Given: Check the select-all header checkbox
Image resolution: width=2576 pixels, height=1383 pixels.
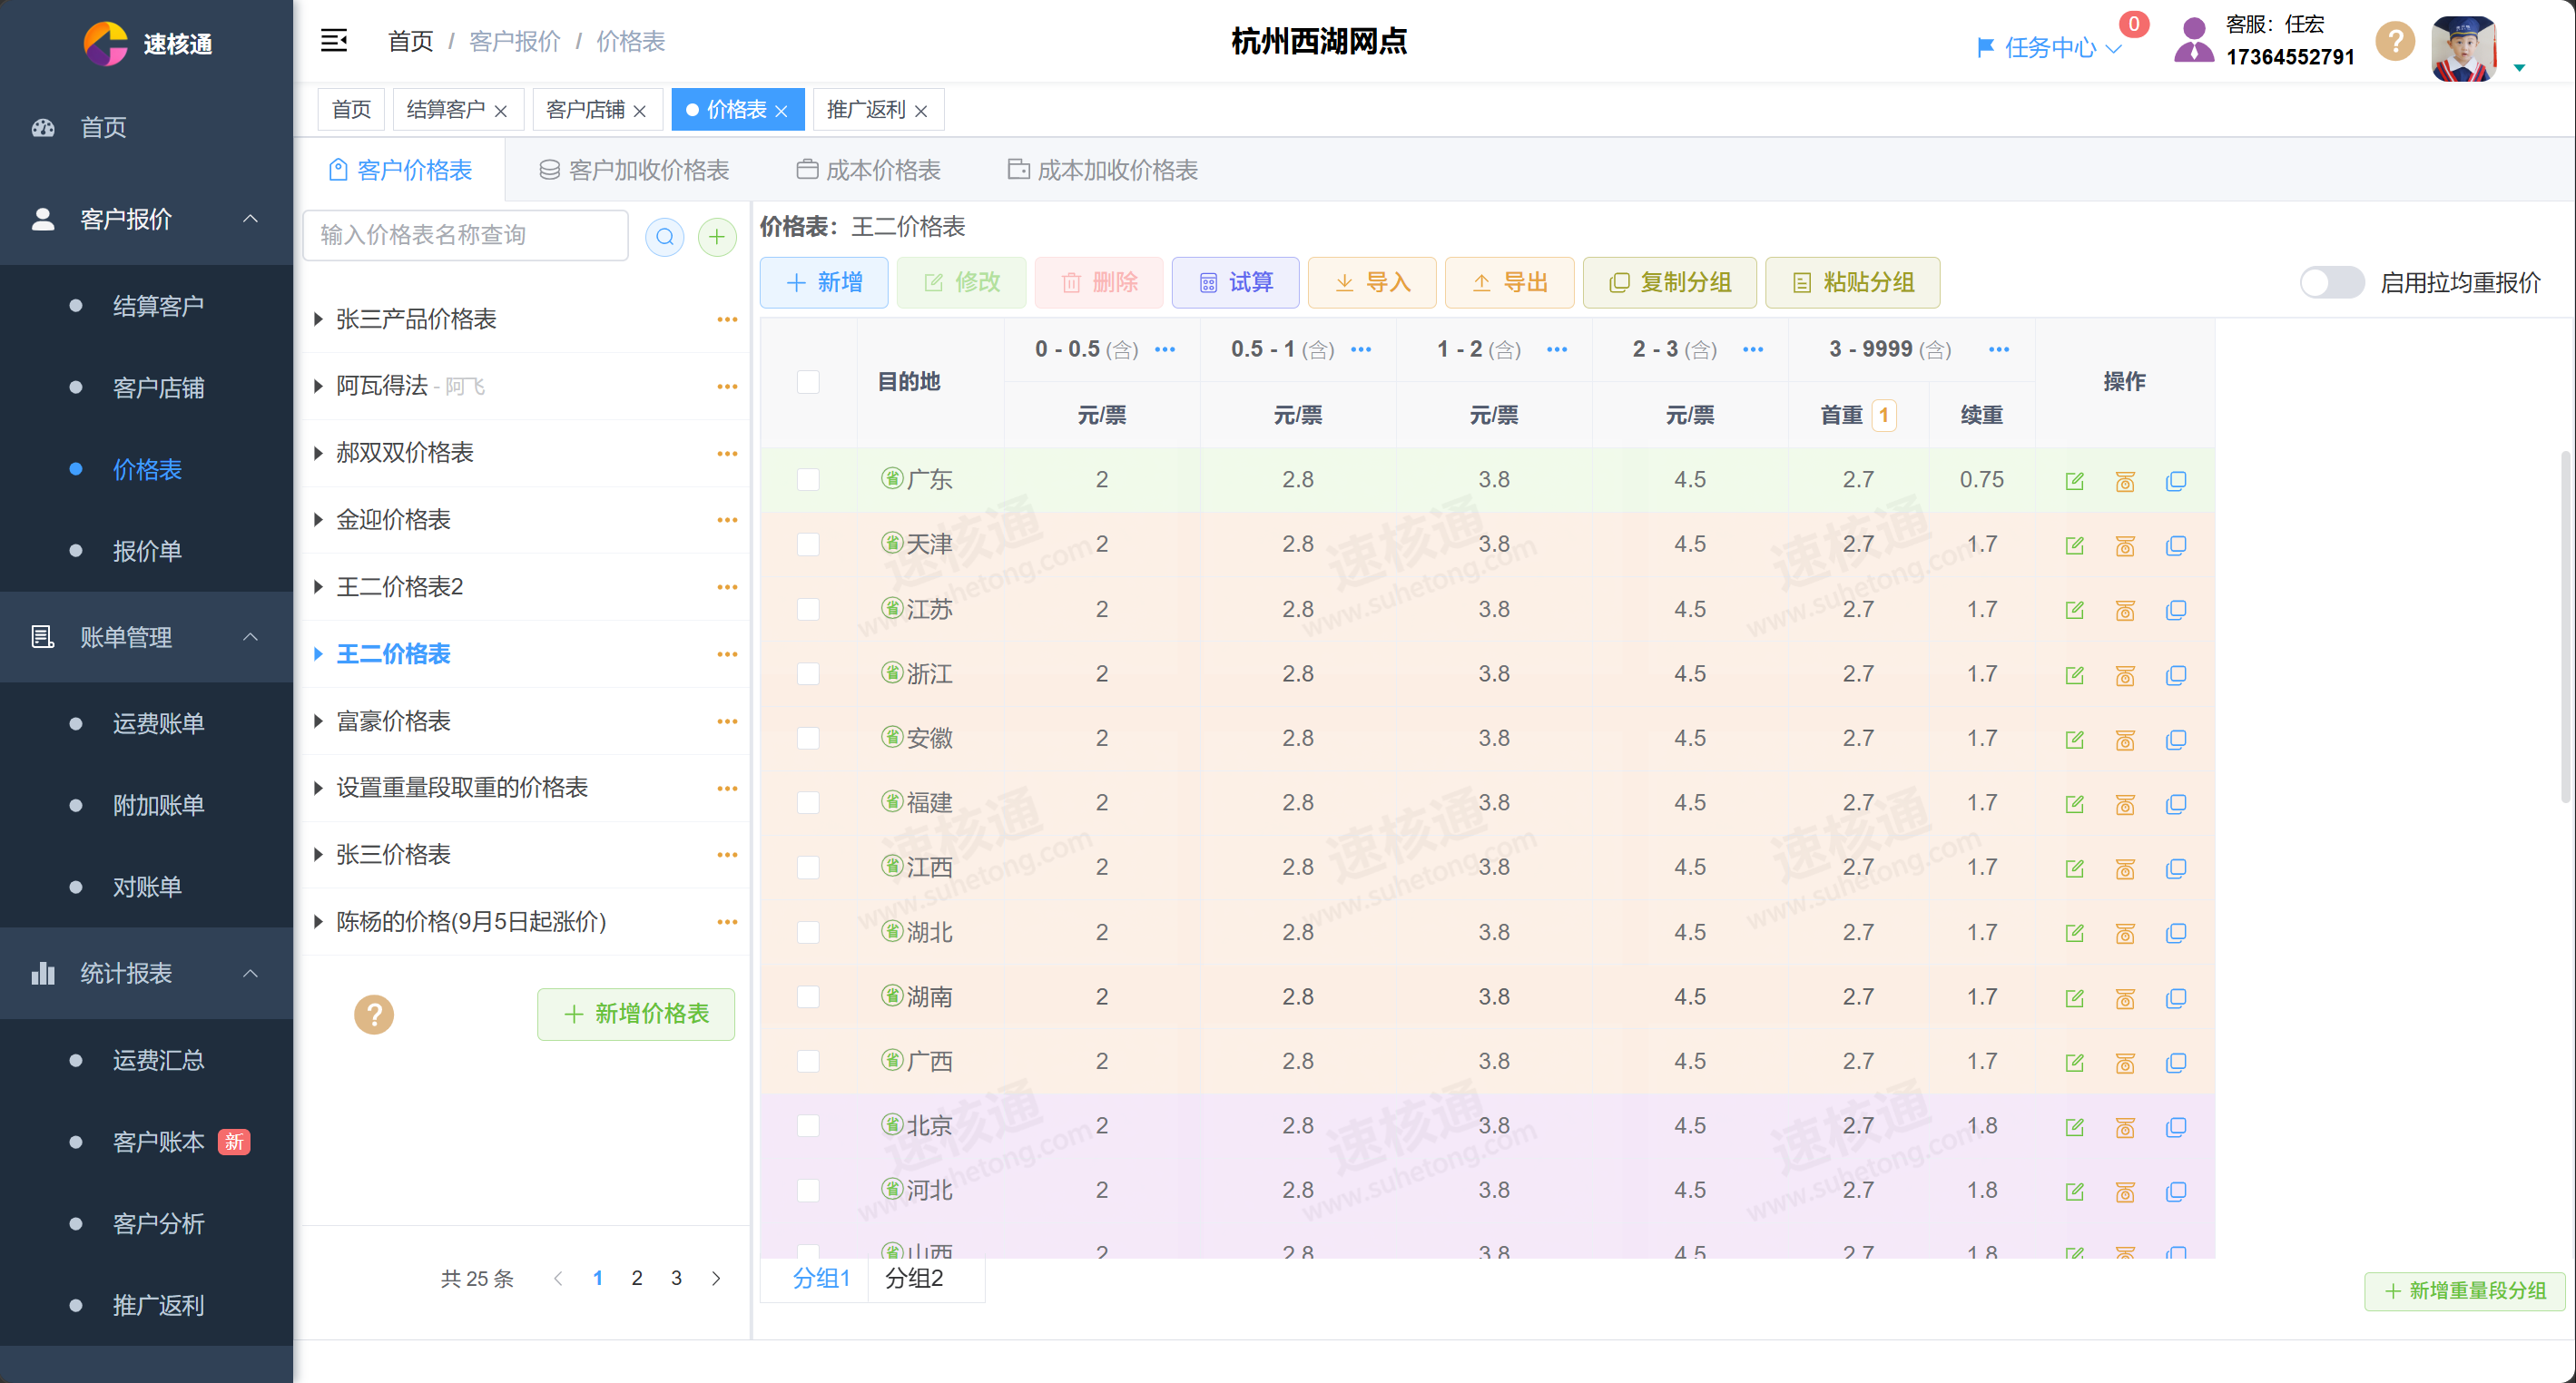Looking at the screenshot, I should pyautogui.click(x=808, y=382).
